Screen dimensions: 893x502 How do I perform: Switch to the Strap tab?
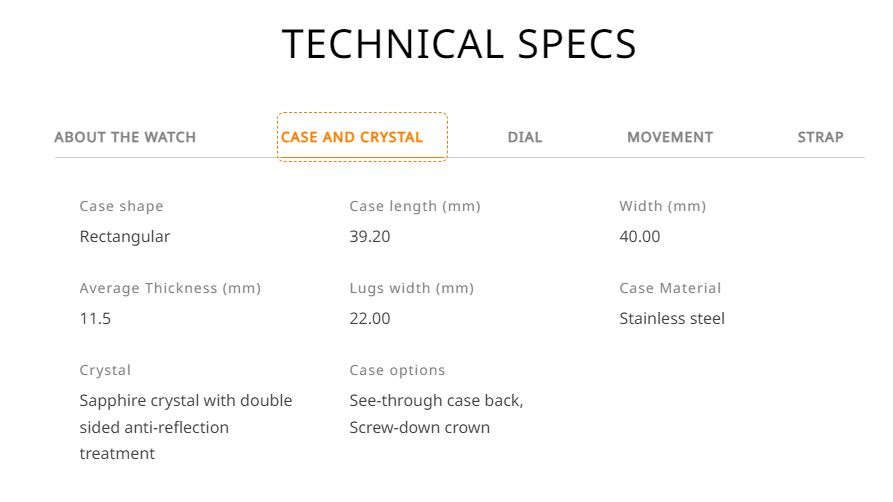coord(820,137)
